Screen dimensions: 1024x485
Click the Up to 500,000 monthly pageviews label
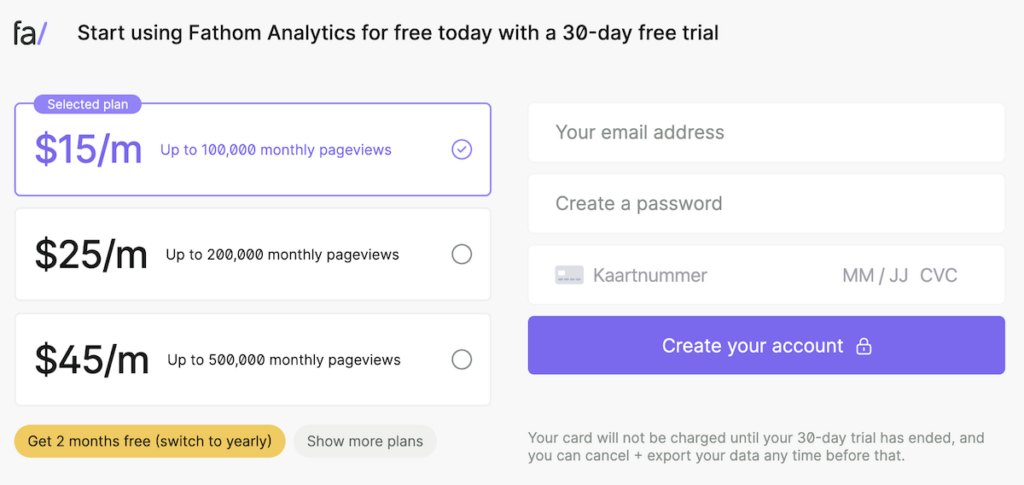pyautogui.click(x=283, y=360)
